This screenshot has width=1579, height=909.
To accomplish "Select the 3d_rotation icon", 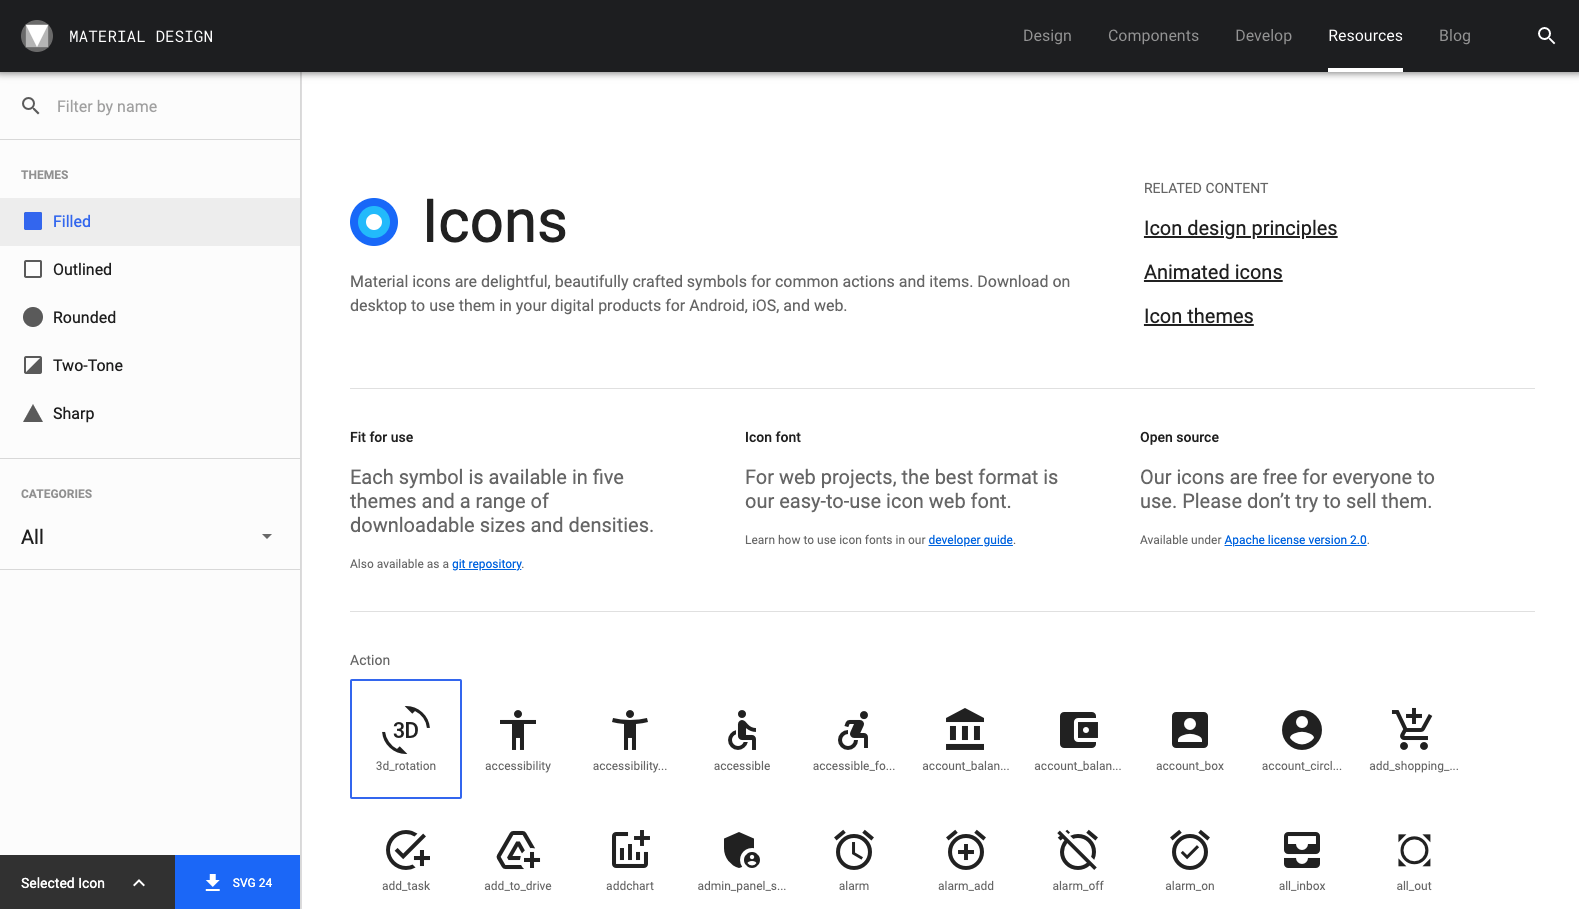I will [x=406, y=739].
